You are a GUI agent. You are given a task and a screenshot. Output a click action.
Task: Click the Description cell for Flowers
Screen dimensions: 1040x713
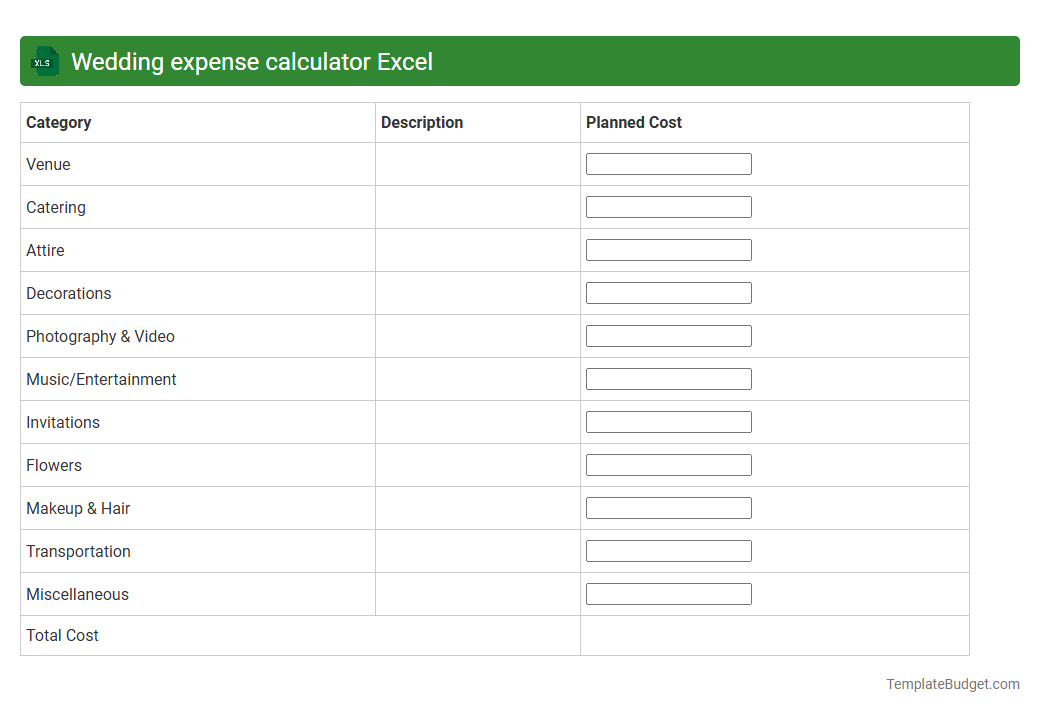477,464
